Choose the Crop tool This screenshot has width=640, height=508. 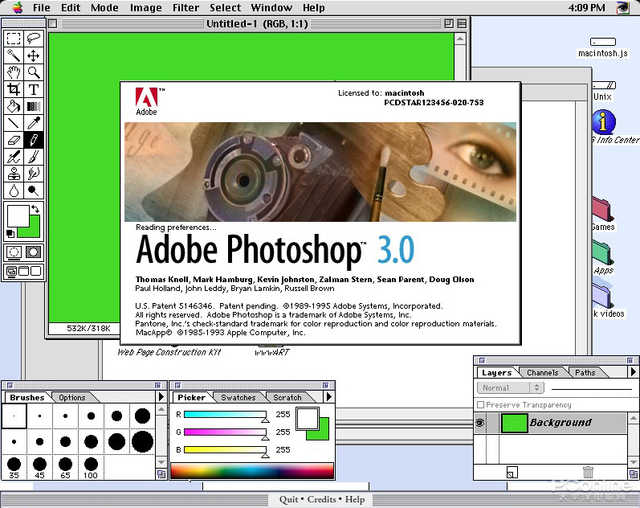pyautogui.click(x=13, y=89)
